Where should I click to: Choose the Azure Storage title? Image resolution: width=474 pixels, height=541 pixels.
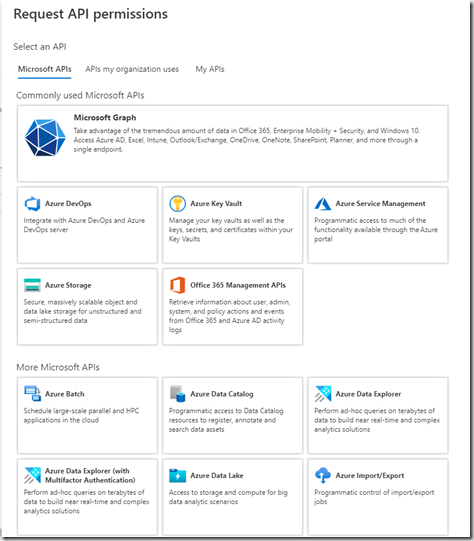point(68,285)
